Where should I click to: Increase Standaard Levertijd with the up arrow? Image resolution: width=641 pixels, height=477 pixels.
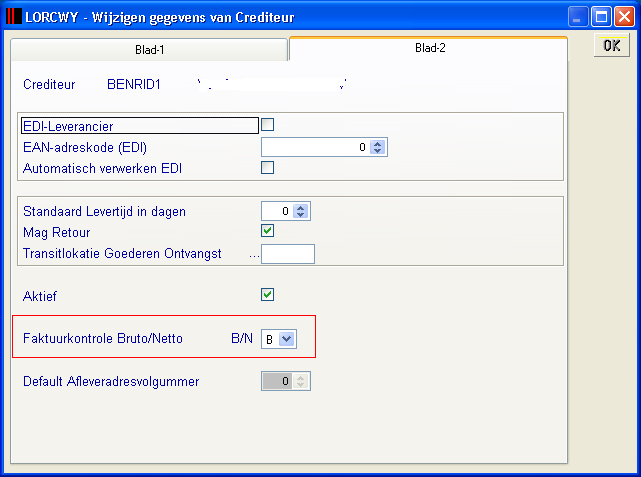pyautogui.click(x=301, y=208)
